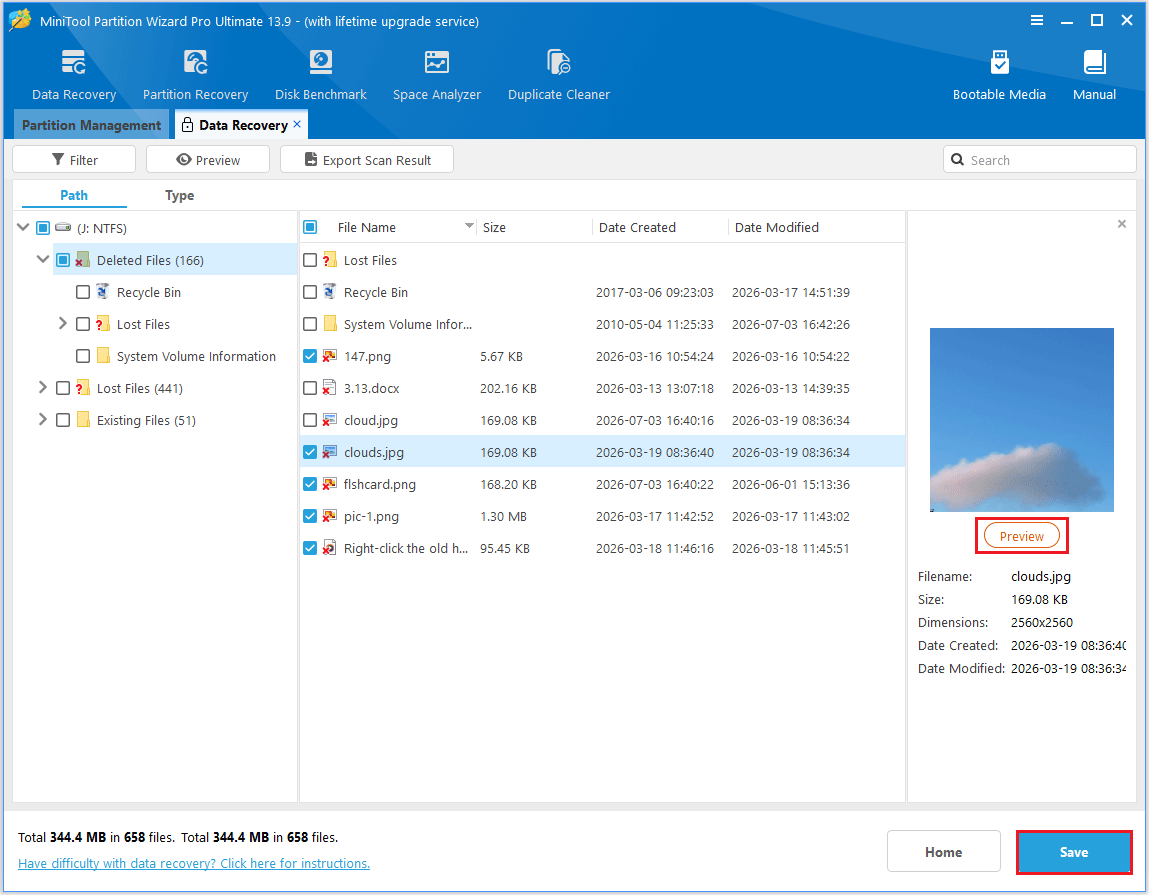
Task: Open the Filter options
Action: [x=74, y=159]
